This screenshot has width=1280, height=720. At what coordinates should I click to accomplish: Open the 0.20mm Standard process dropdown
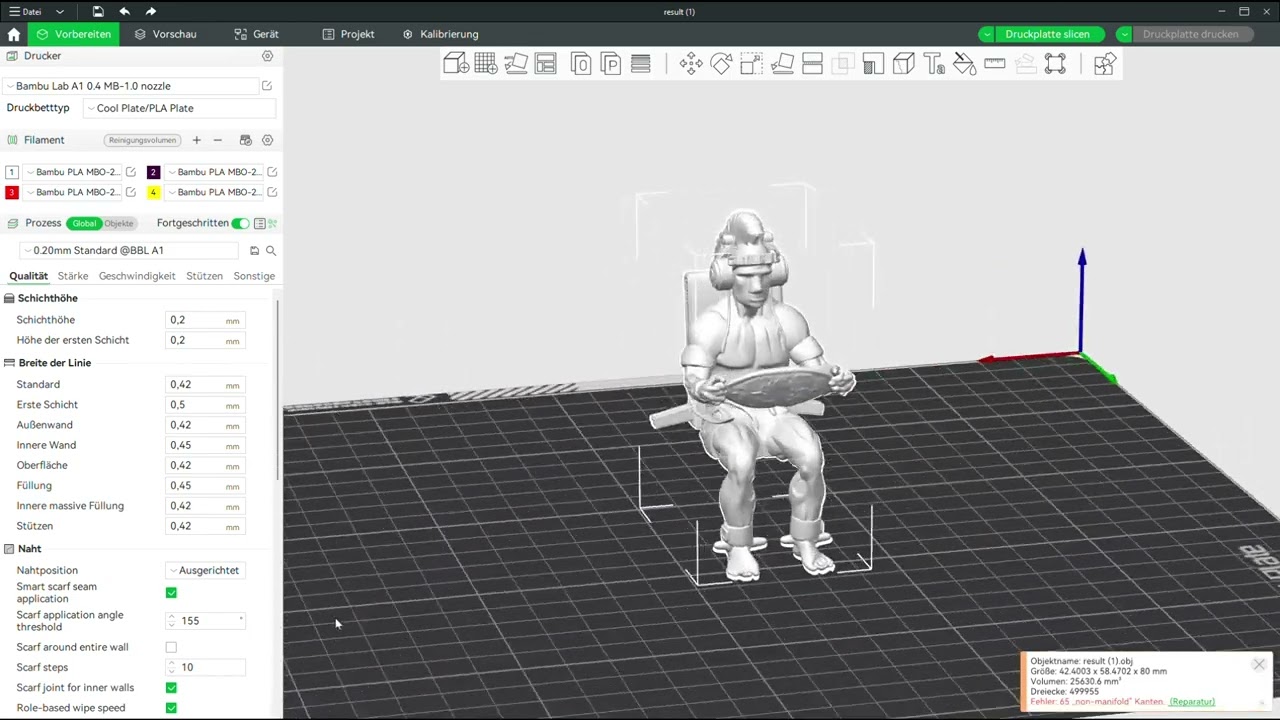pyautogui.click(x=129, y=251)
